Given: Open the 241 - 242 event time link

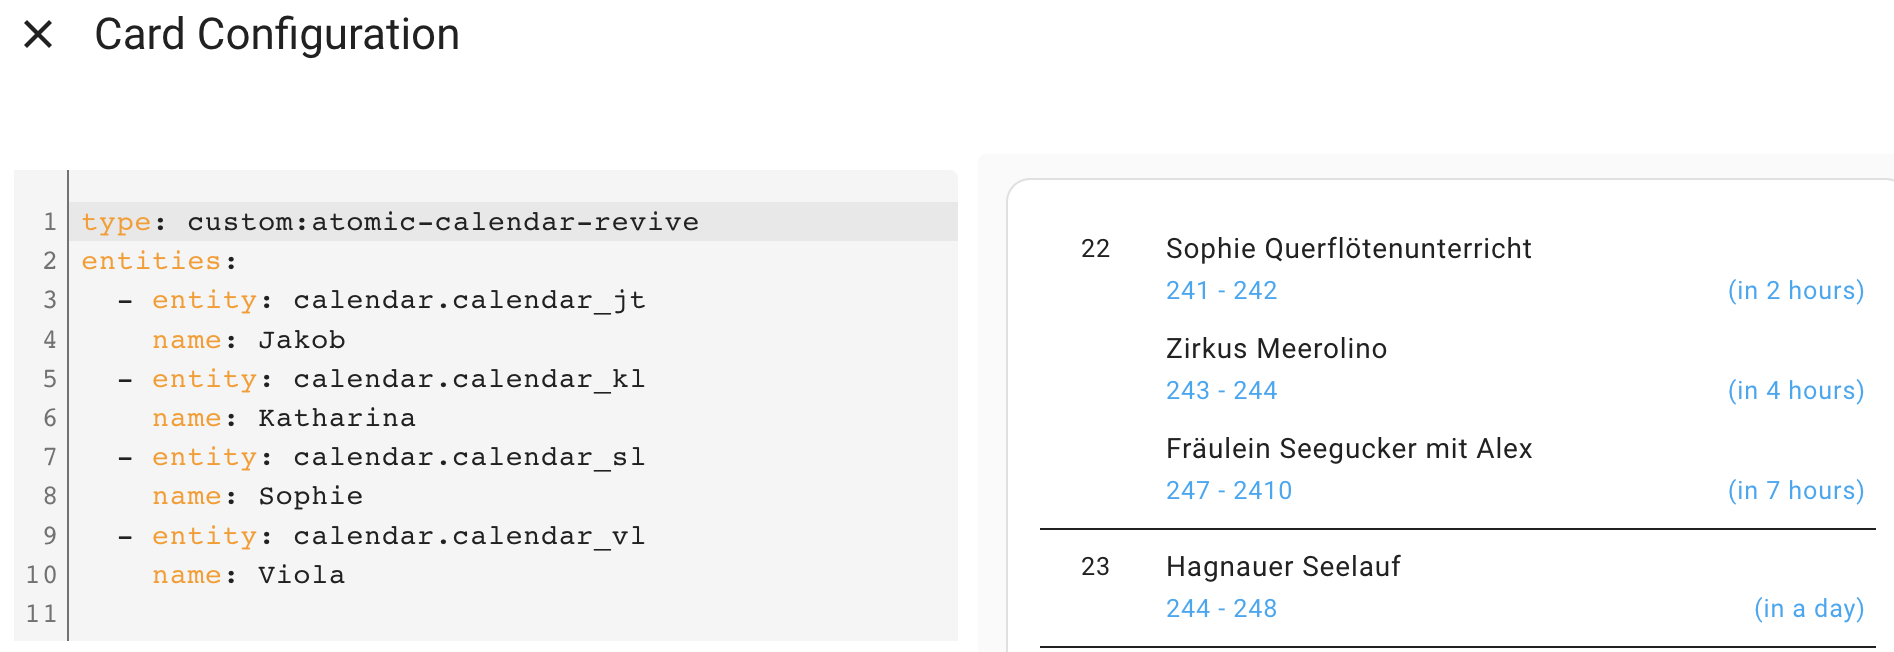Looking at the screenshot, I should point(1221,290).
